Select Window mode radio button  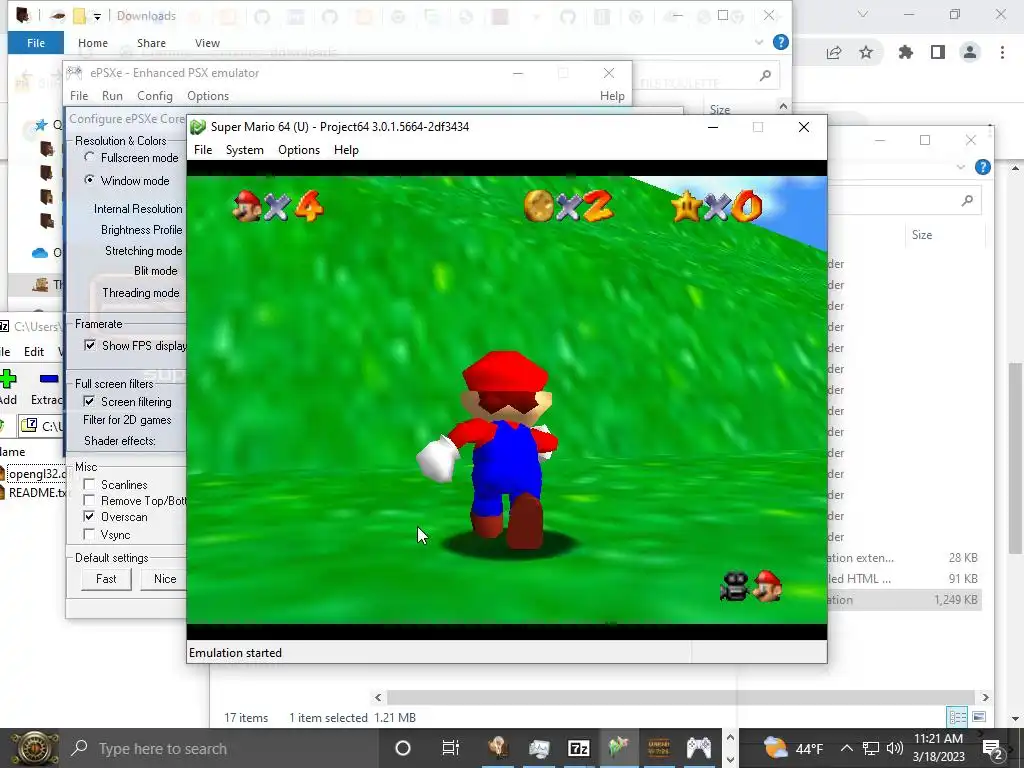(89, 180)
